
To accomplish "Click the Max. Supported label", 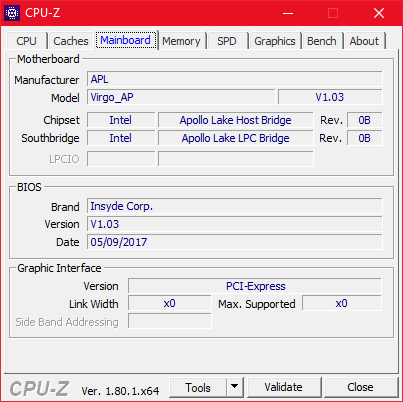I will tap(257, 304).
